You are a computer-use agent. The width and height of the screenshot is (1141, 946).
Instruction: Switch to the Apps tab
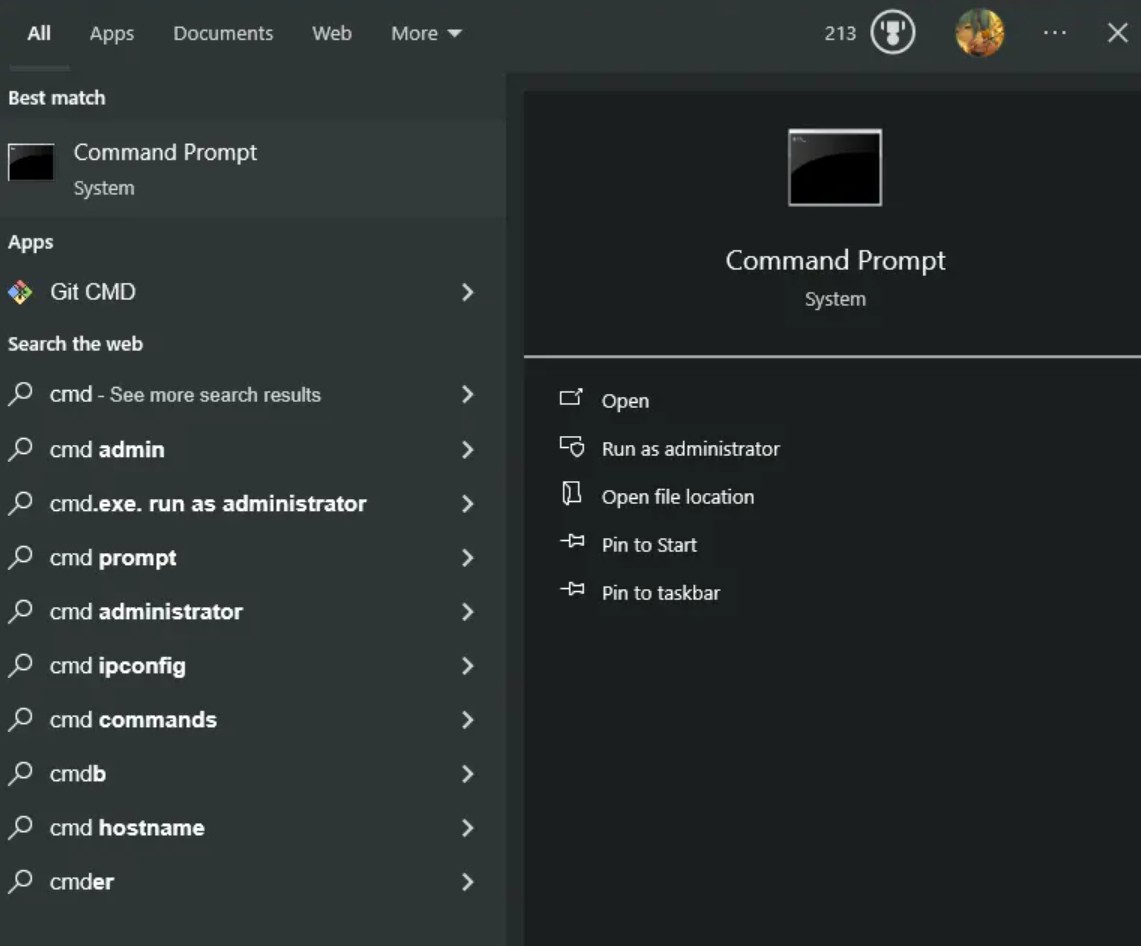(111, 33)
